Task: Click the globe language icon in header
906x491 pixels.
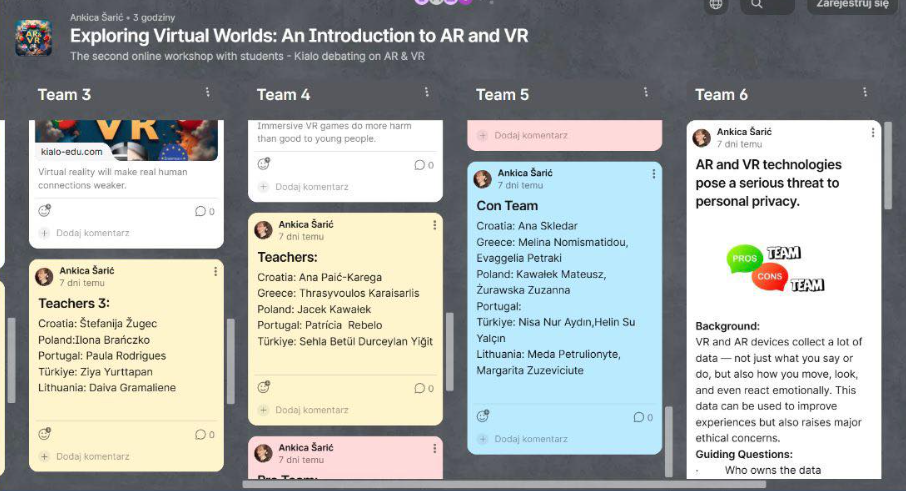Action: click(715, 5)
